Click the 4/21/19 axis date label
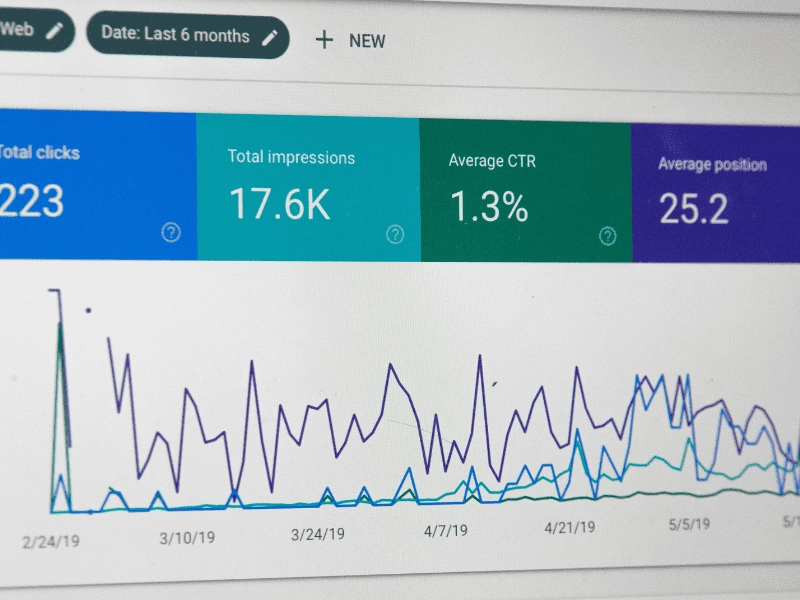Image resolution: width=800 pixels, height=600 pixels. (x=570, y=526)
